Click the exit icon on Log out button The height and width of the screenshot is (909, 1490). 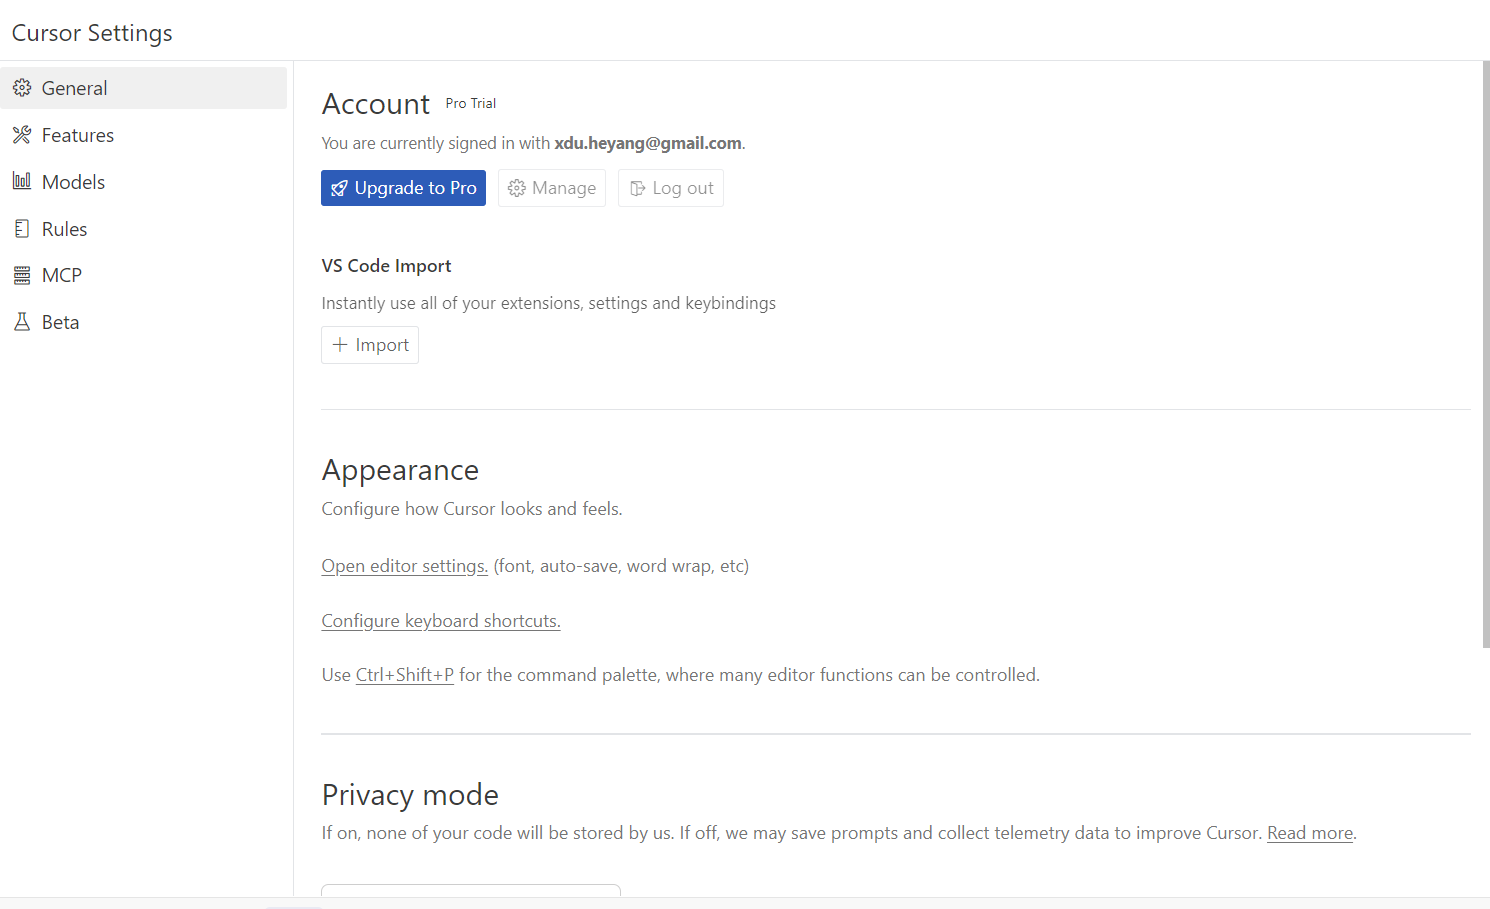click(637, 188)
